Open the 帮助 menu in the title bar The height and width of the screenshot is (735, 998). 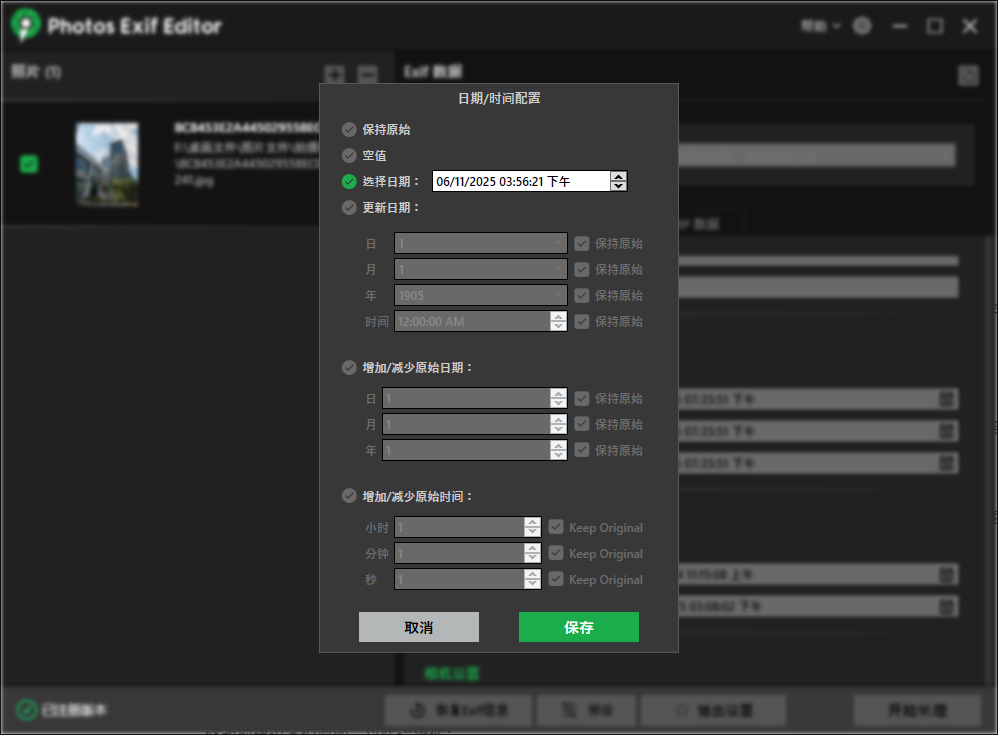click(x=819, y=27)
